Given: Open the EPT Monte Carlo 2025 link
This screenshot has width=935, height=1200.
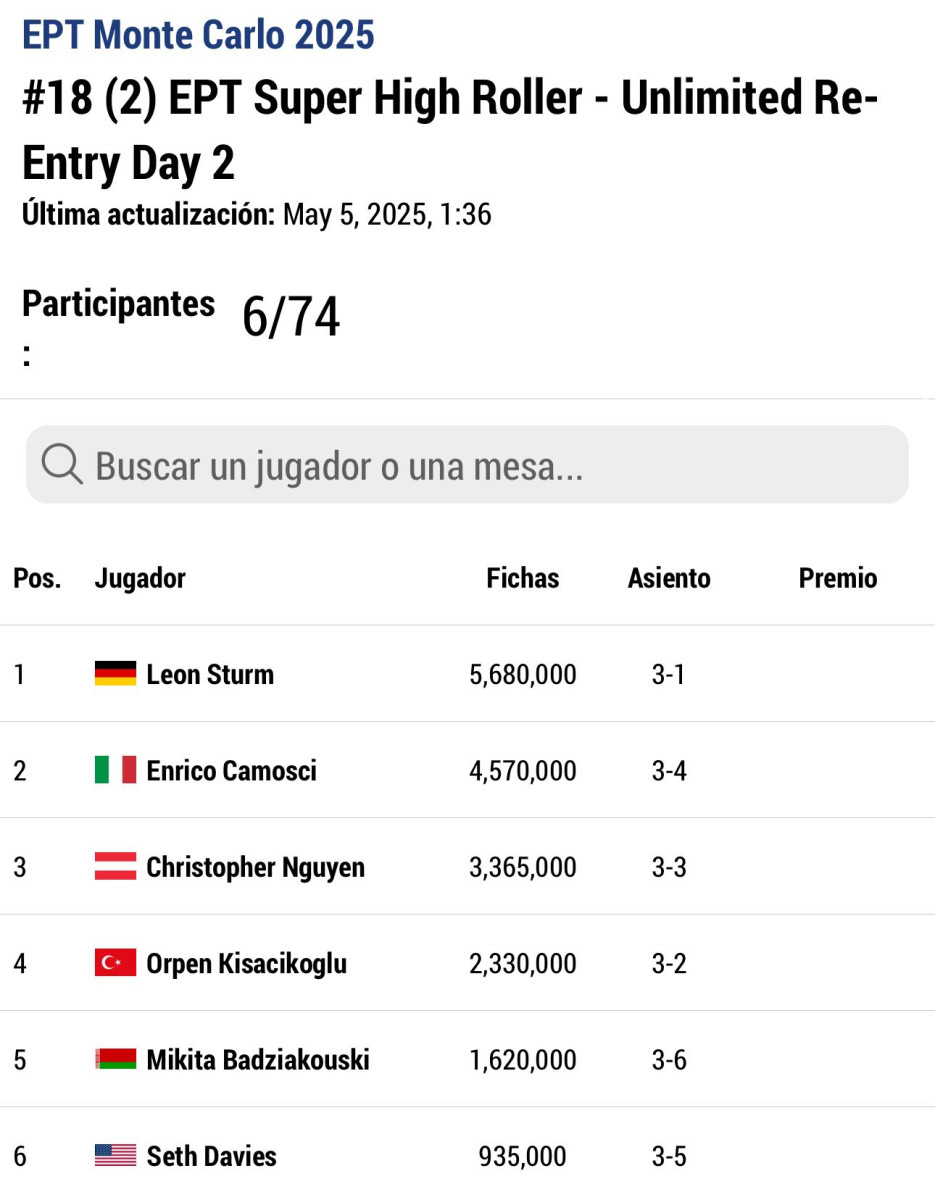Looking at the screenshot, I should (x=198, y=35).
